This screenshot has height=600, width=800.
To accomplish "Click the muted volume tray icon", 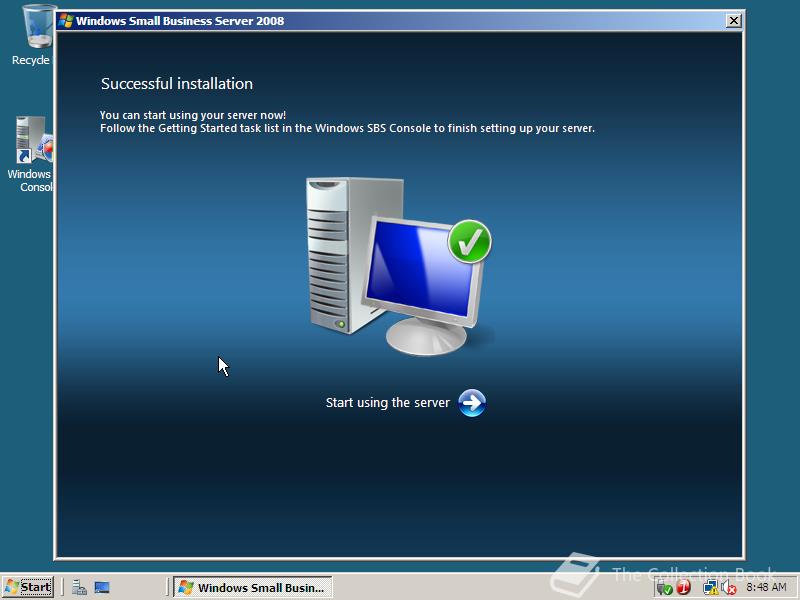I will tap(729, 588).
